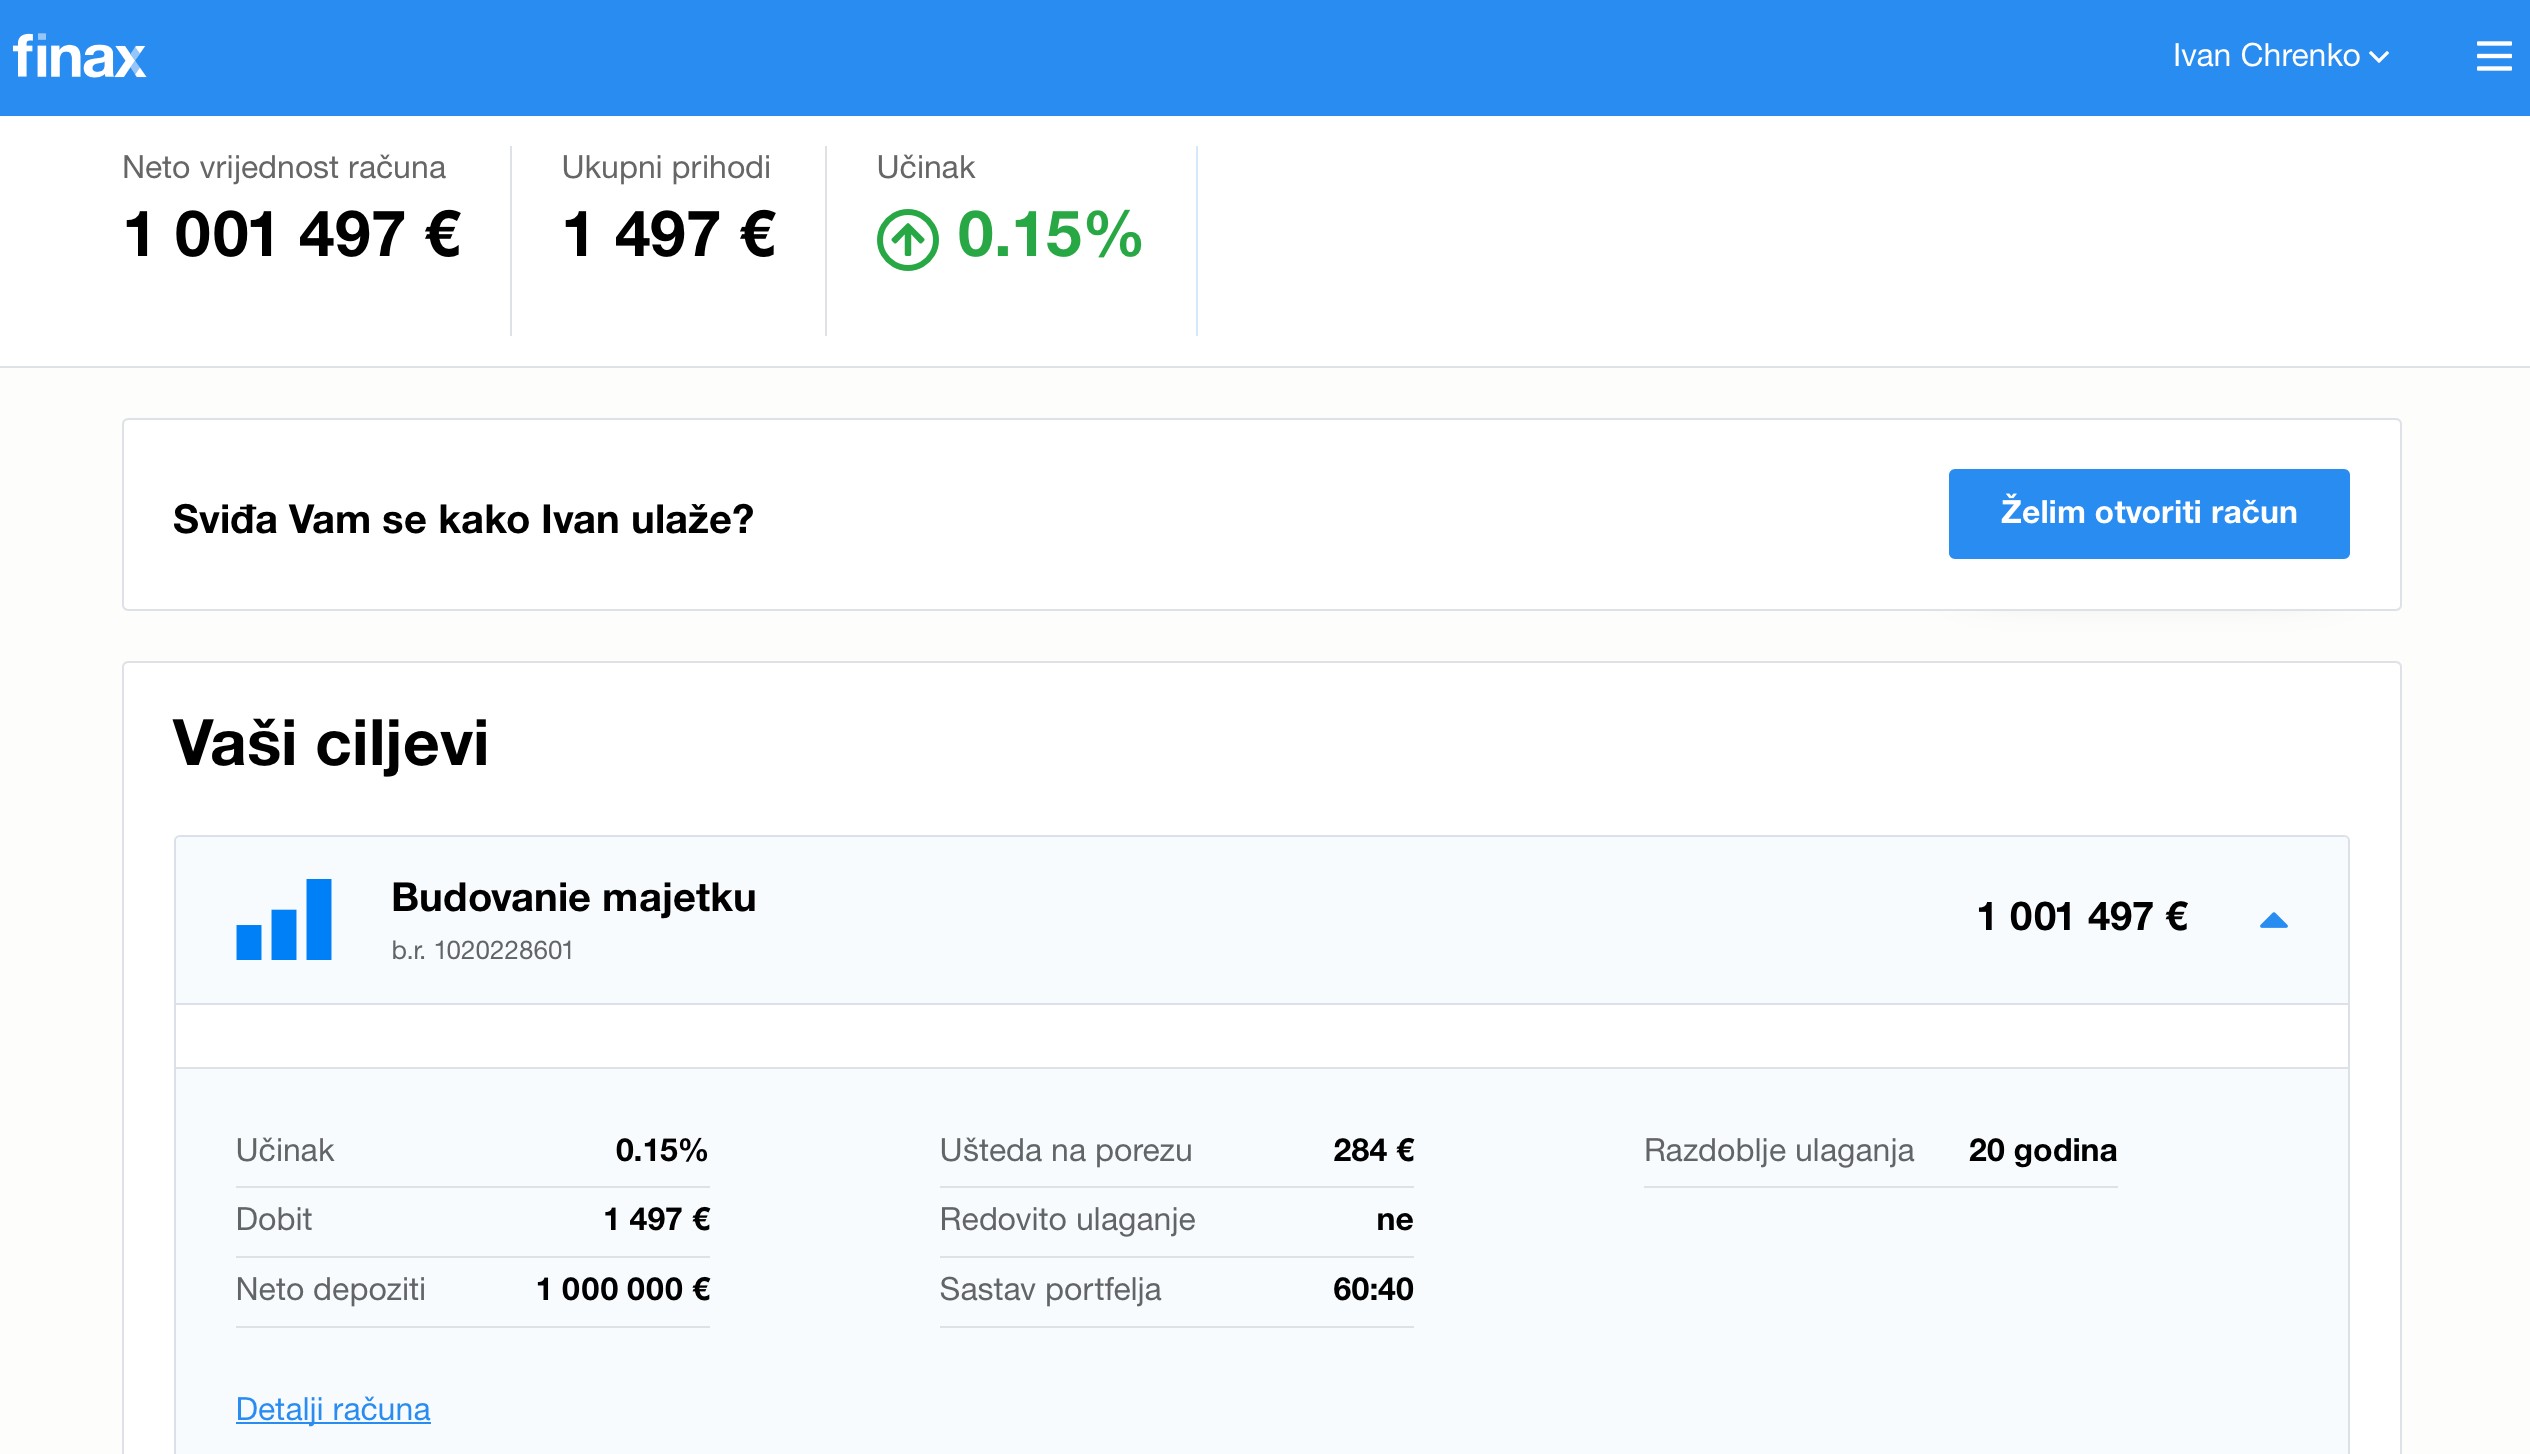Click the Sastav portfelja 60:40 value
Screen dimensions: 2530x1454
1372,1289
